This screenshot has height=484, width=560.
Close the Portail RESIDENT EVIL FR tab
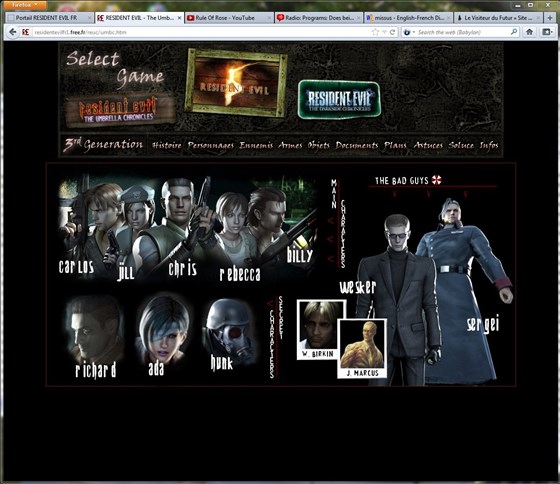click(x=90, y=18)
